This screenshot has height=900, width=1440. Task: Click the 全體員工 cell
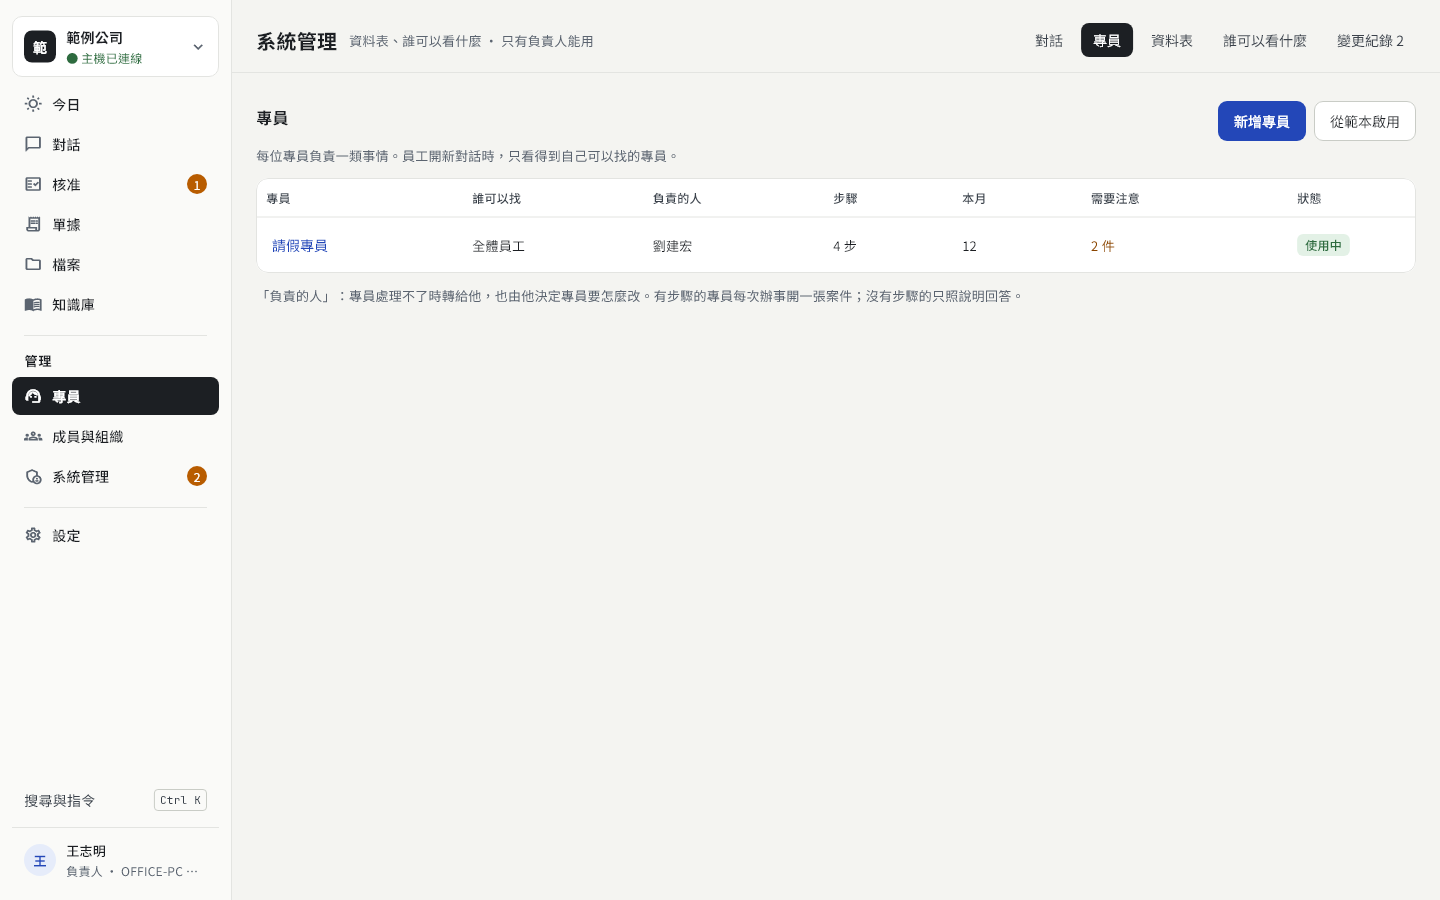point(498,246)
